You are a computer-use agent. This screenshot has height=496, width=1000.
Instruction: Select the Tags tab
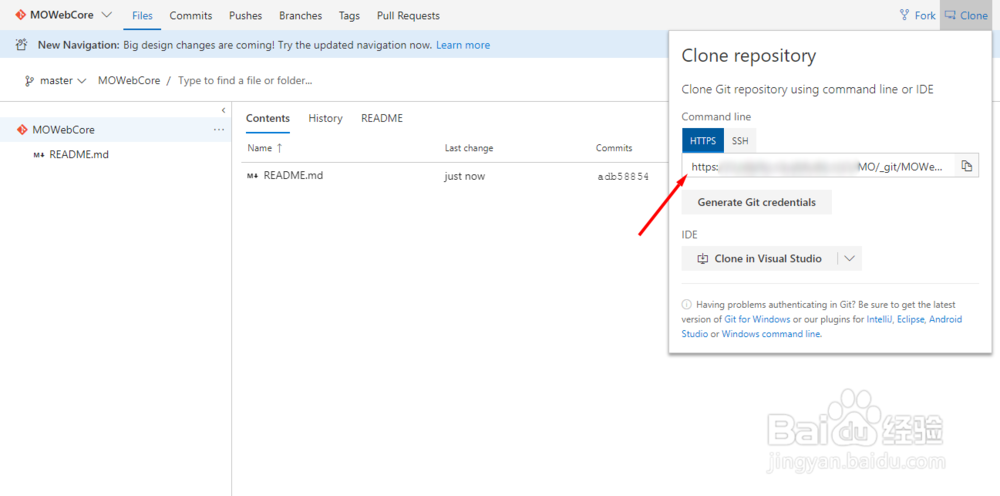pos(349,16)
